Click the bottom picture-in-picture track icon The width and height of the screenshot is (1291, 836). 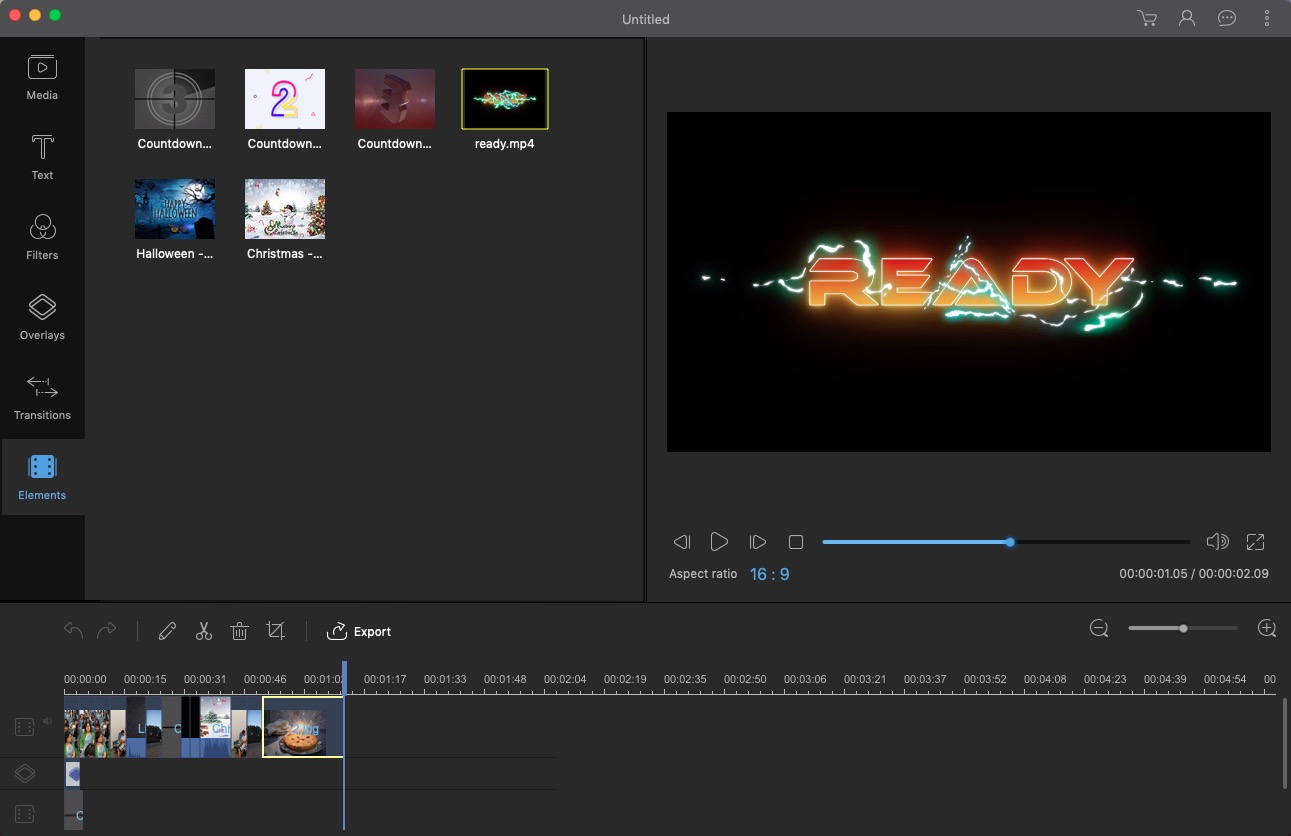(x=25, y=814)
